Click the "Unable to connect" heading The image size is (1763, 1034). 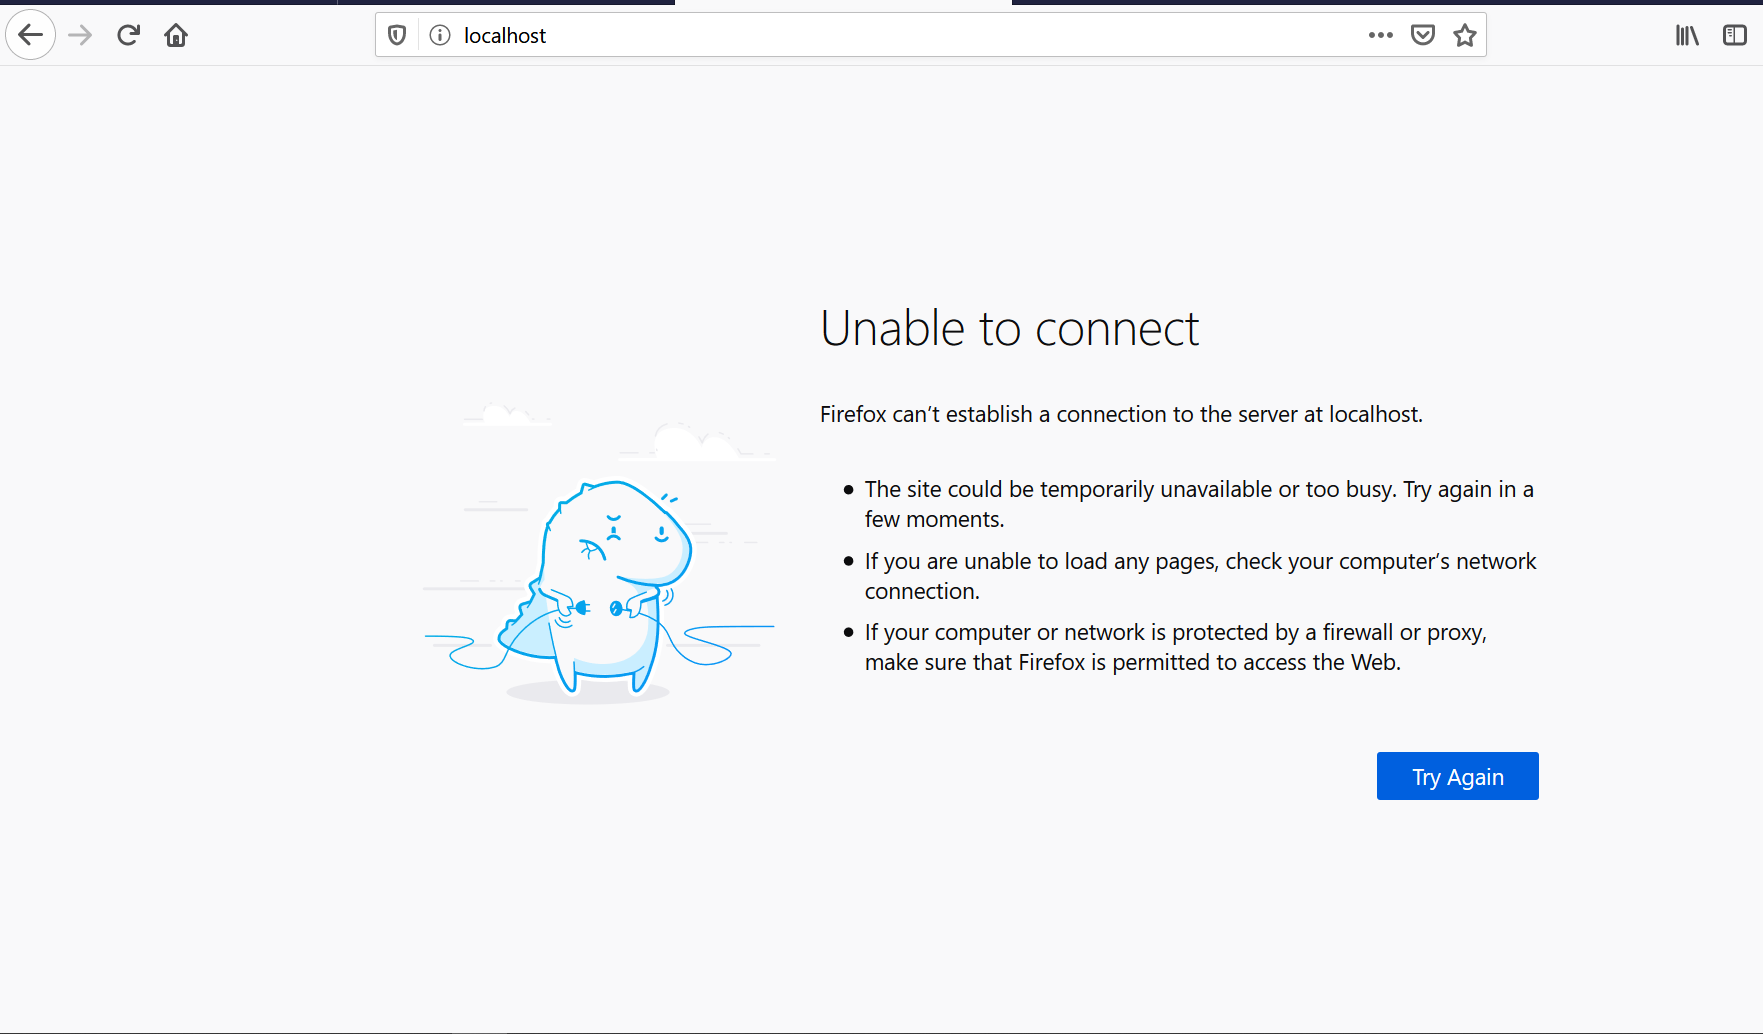(1009, 329)
